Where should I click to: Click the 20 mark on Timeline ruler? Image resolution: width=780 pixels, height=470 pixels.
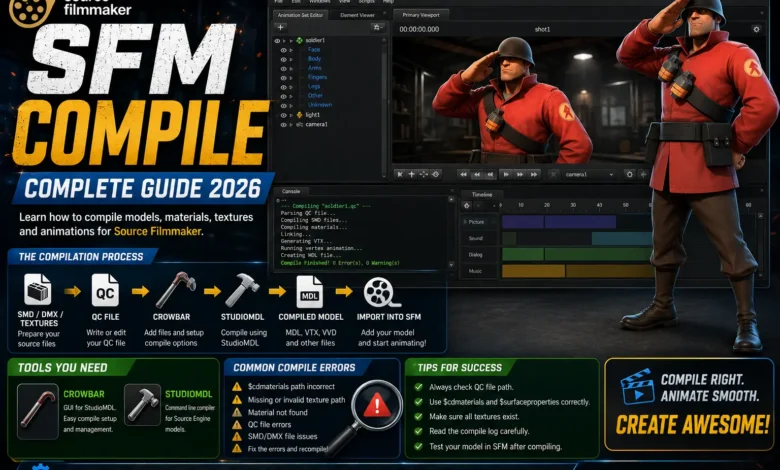pyautogui.click(x=547, y=205)
